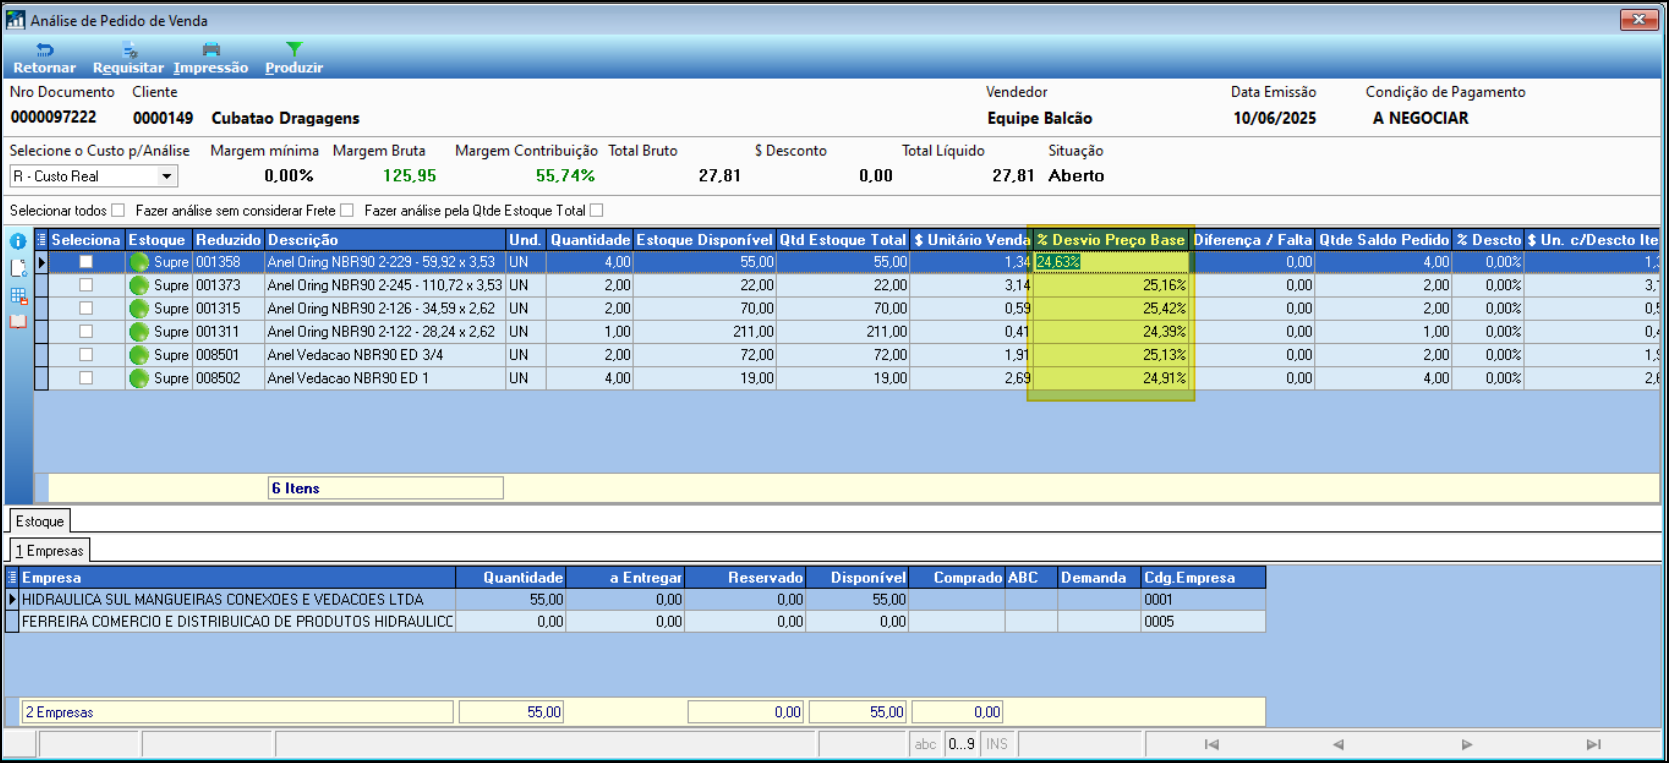Toggle Fazer análise sem considerar Frete
This screenshot has height=763, width=1669.
[x=347, y=210]
